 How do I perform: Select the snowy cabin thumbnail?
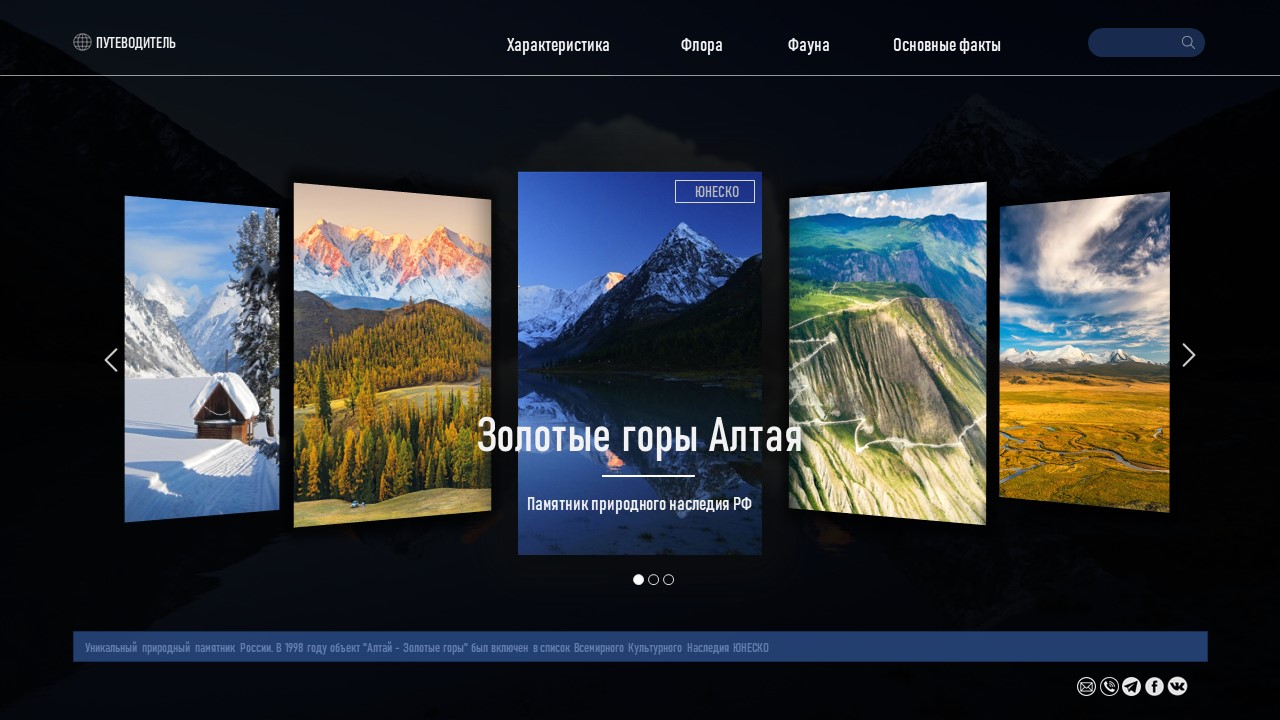click(x=202, y=359)
